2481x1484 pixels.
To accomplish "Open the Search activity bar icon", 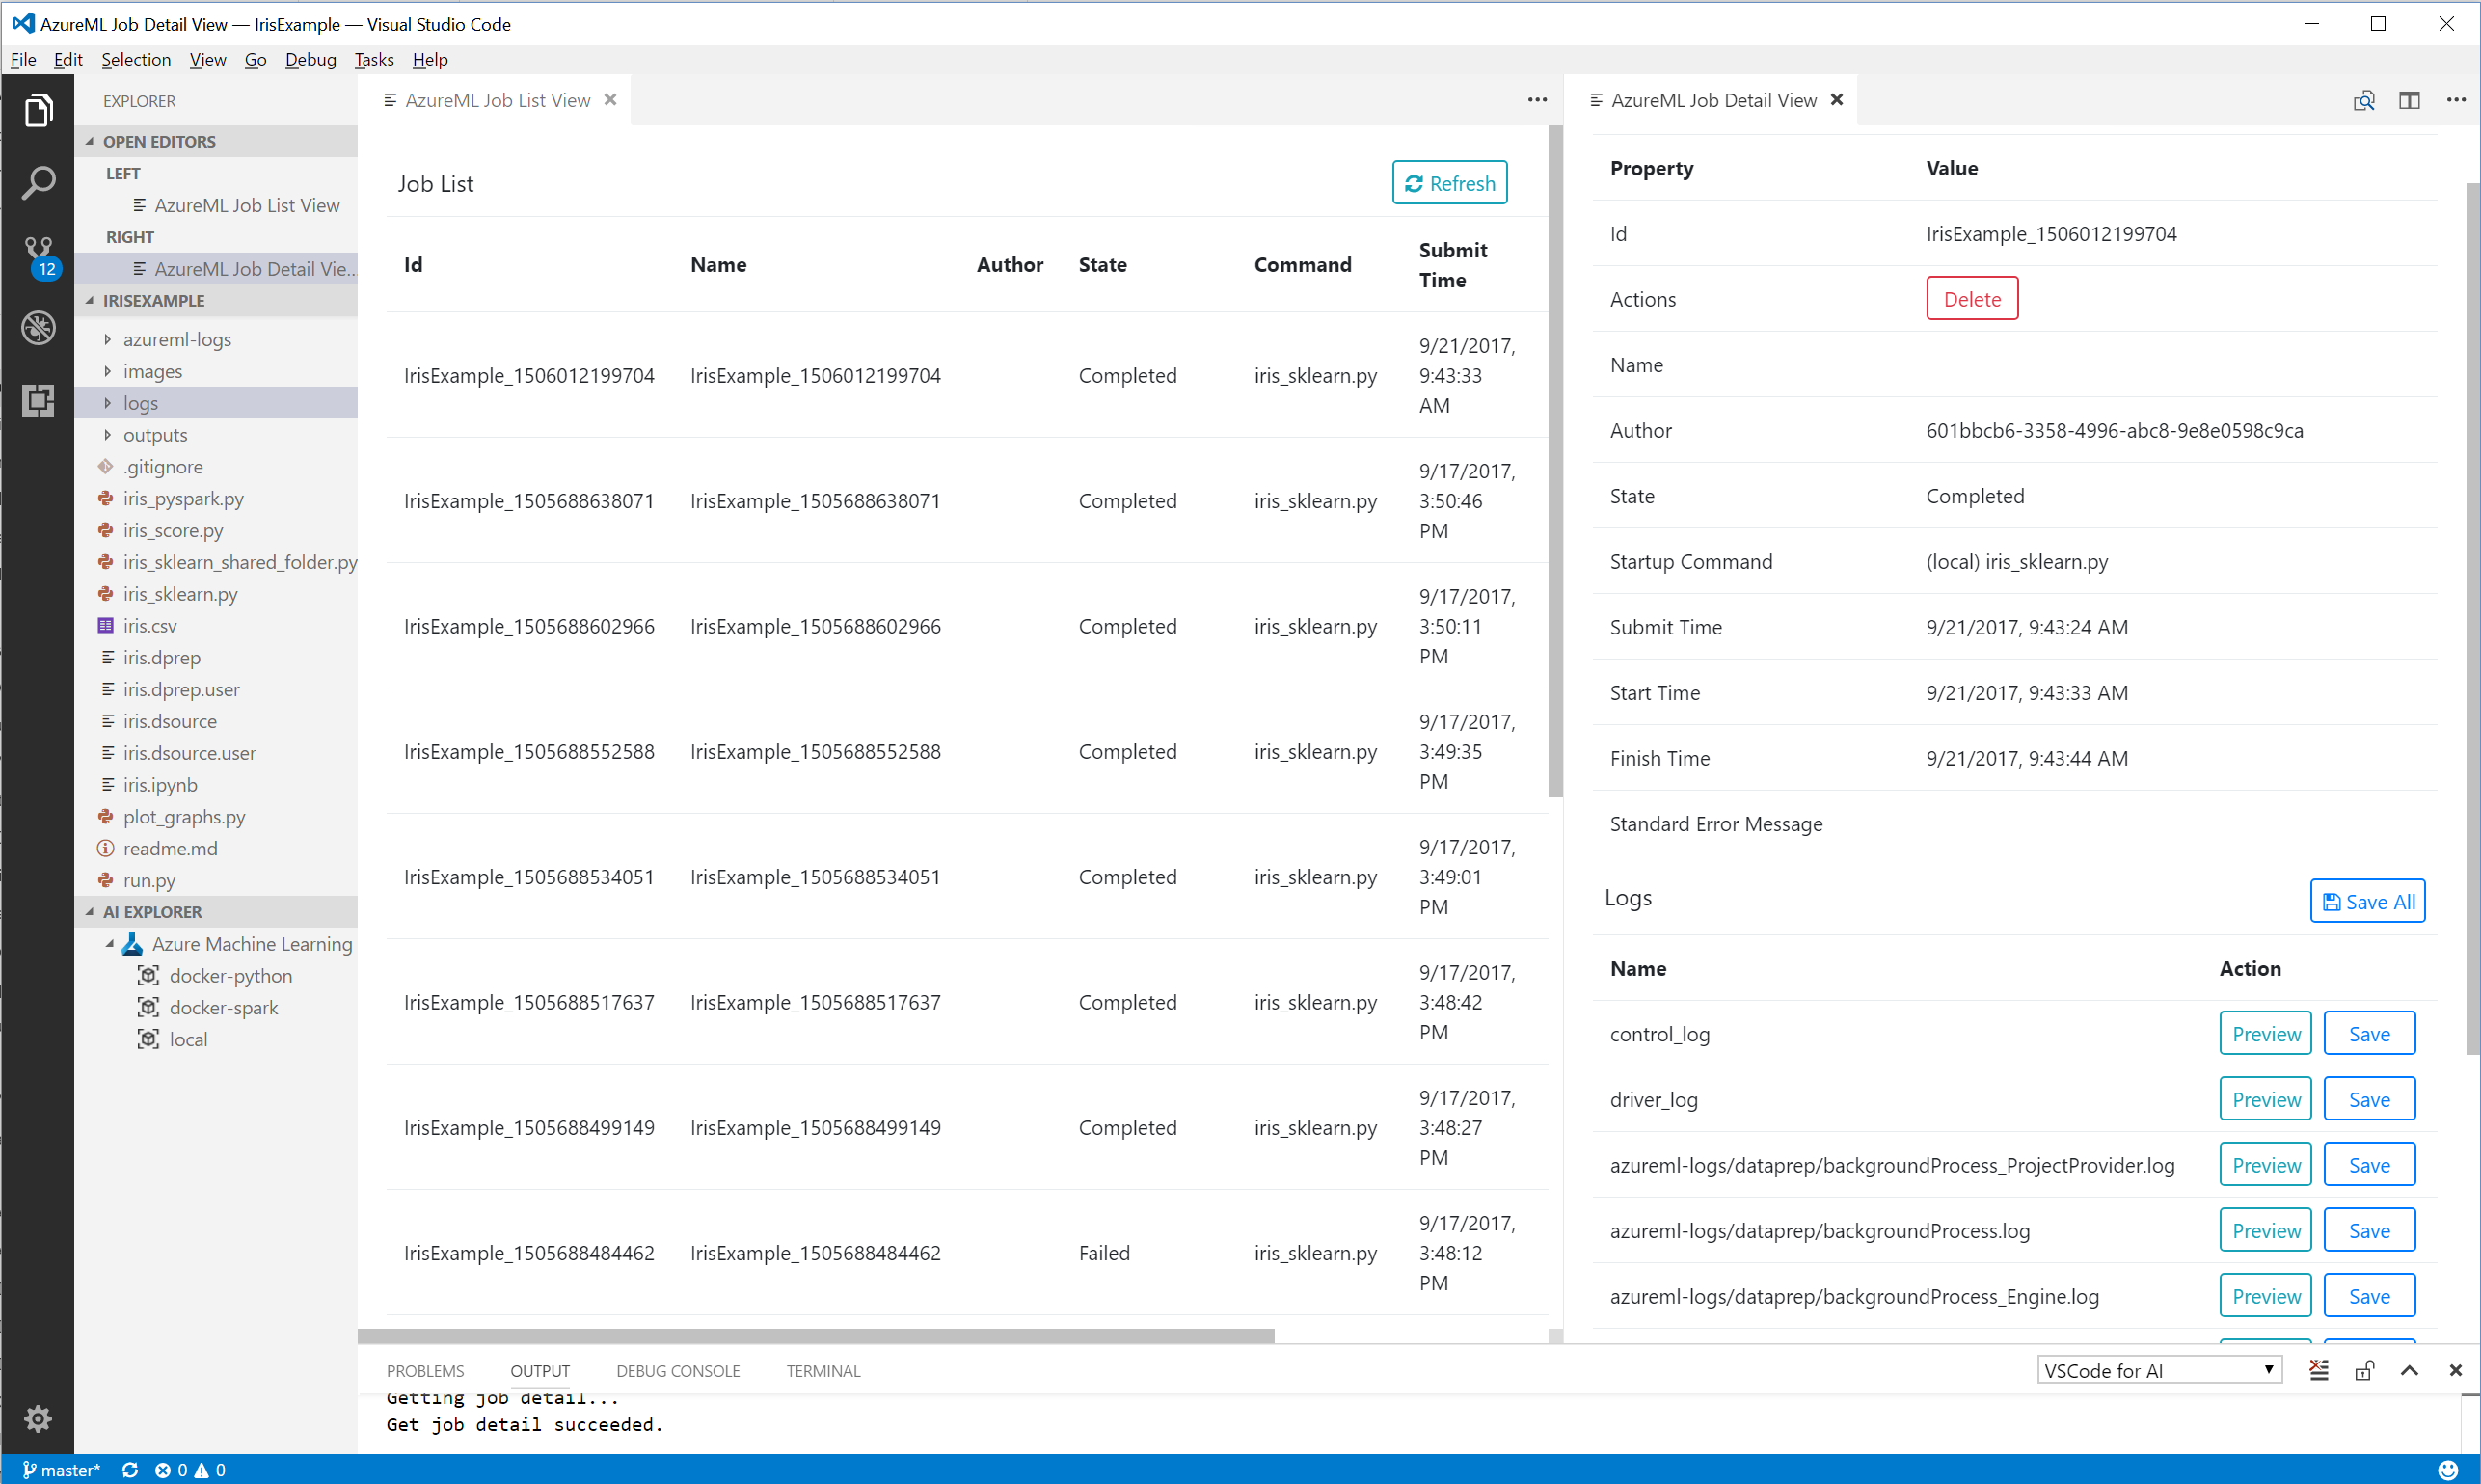I will click(38, 183).
